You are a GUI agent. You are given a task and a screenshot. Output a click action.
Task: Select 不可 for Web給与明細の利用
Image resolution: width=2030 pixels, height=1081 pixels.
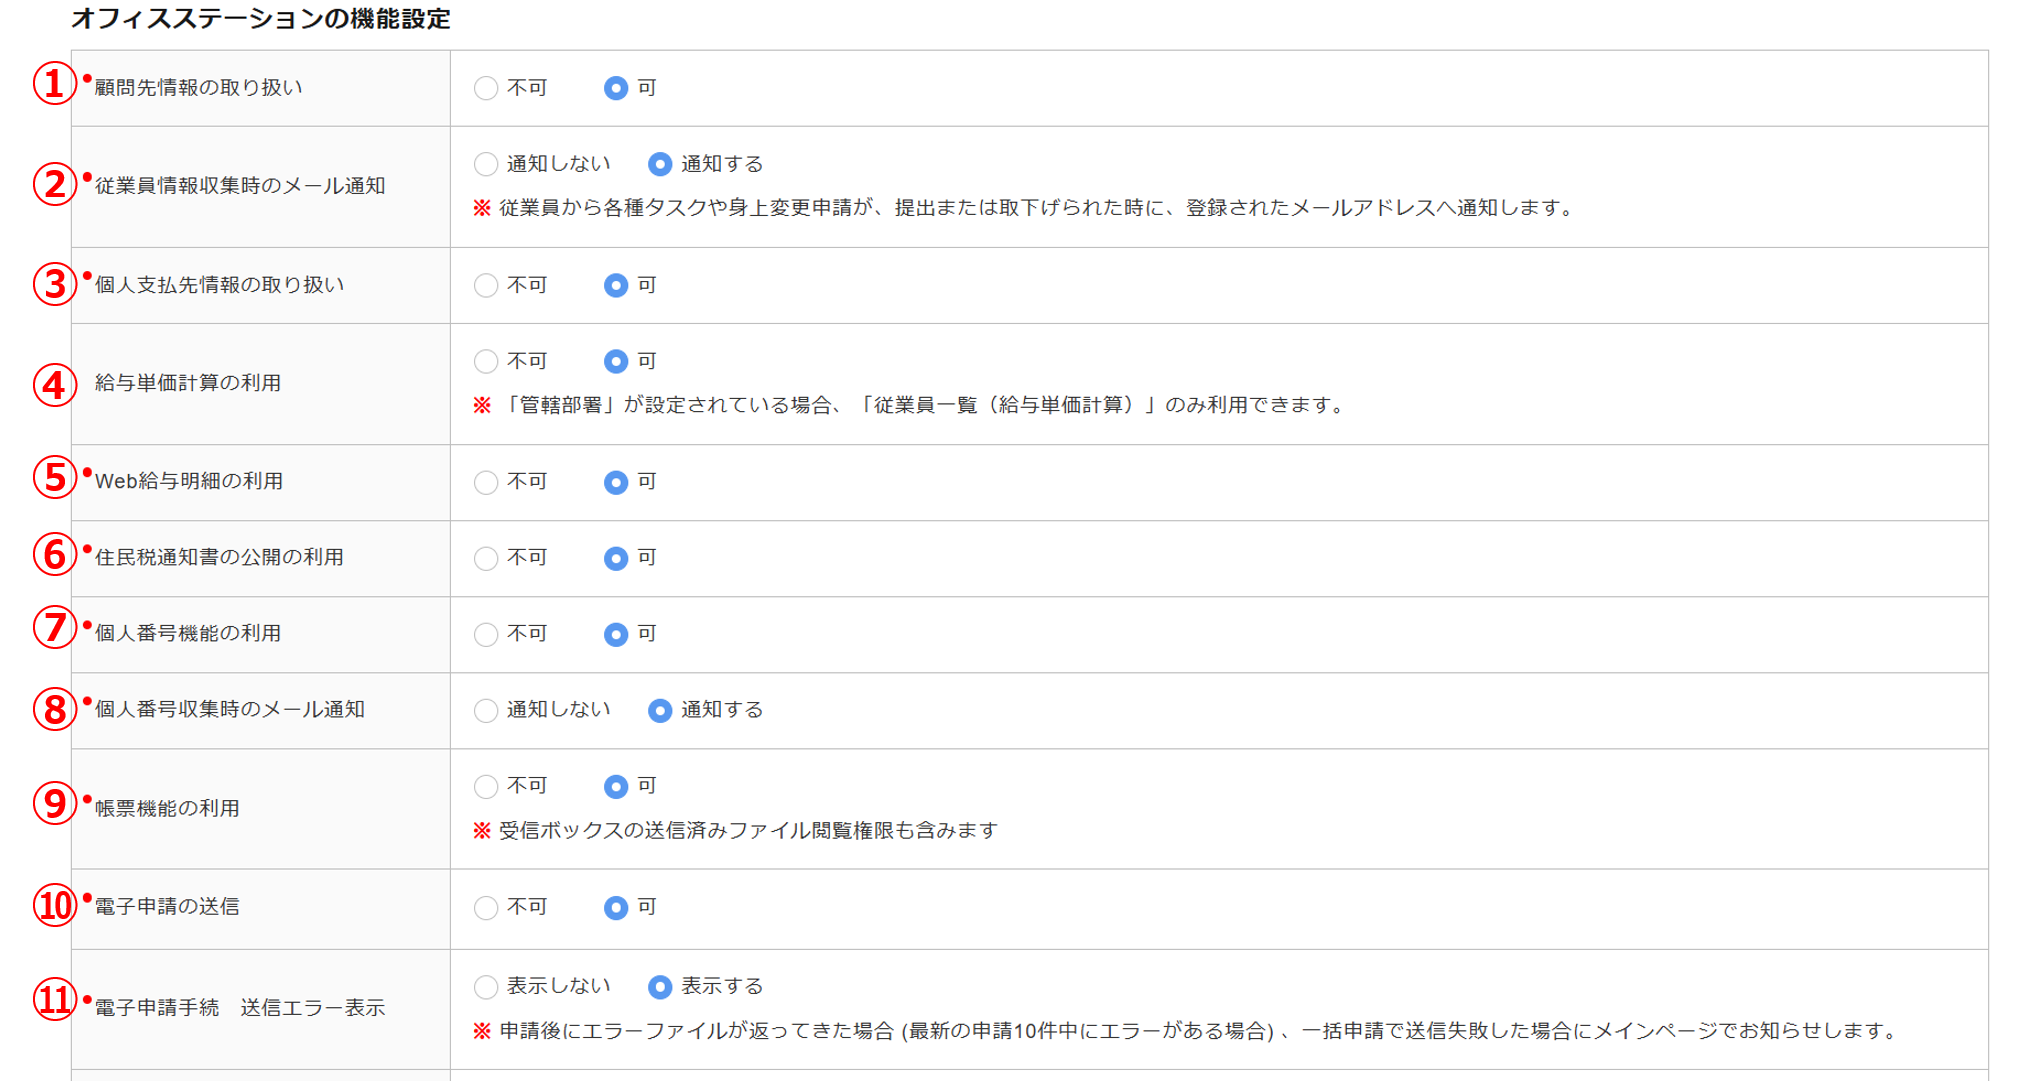[486, 482]
